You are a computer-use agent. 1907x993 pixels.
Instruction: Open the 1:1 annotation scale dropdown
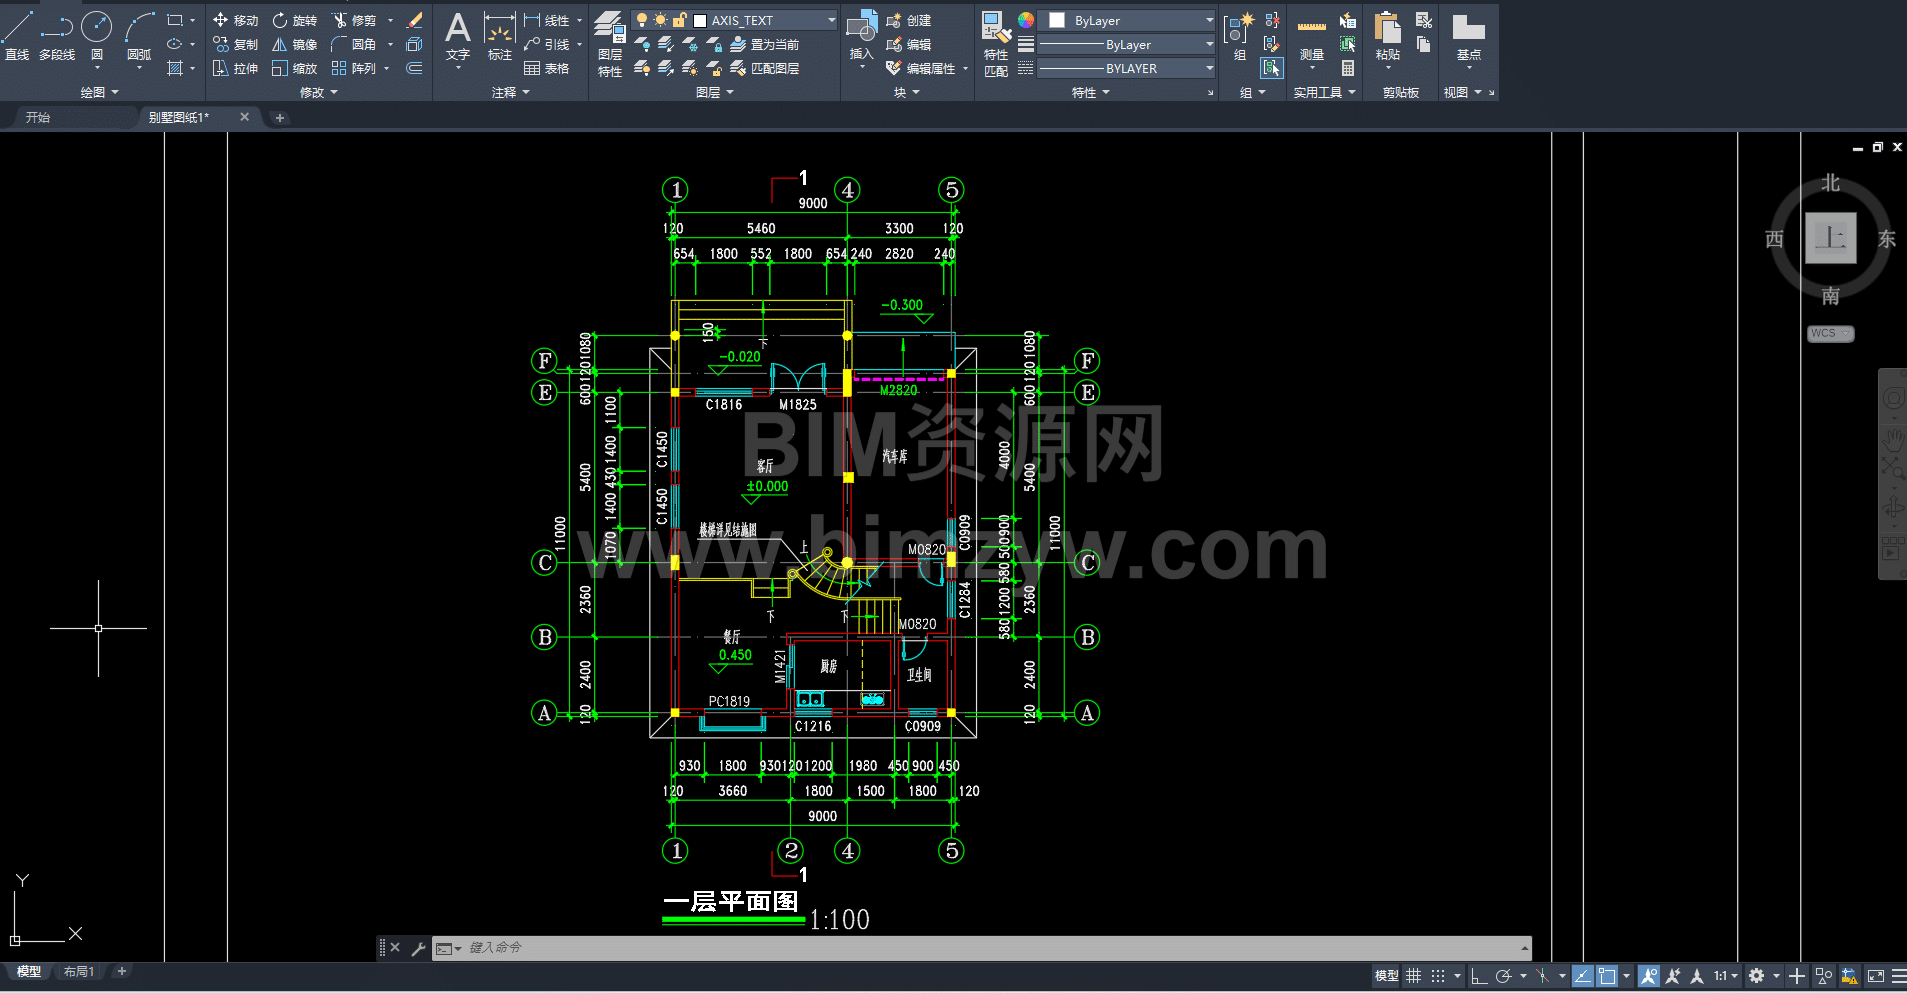[x=1725, y=976]
